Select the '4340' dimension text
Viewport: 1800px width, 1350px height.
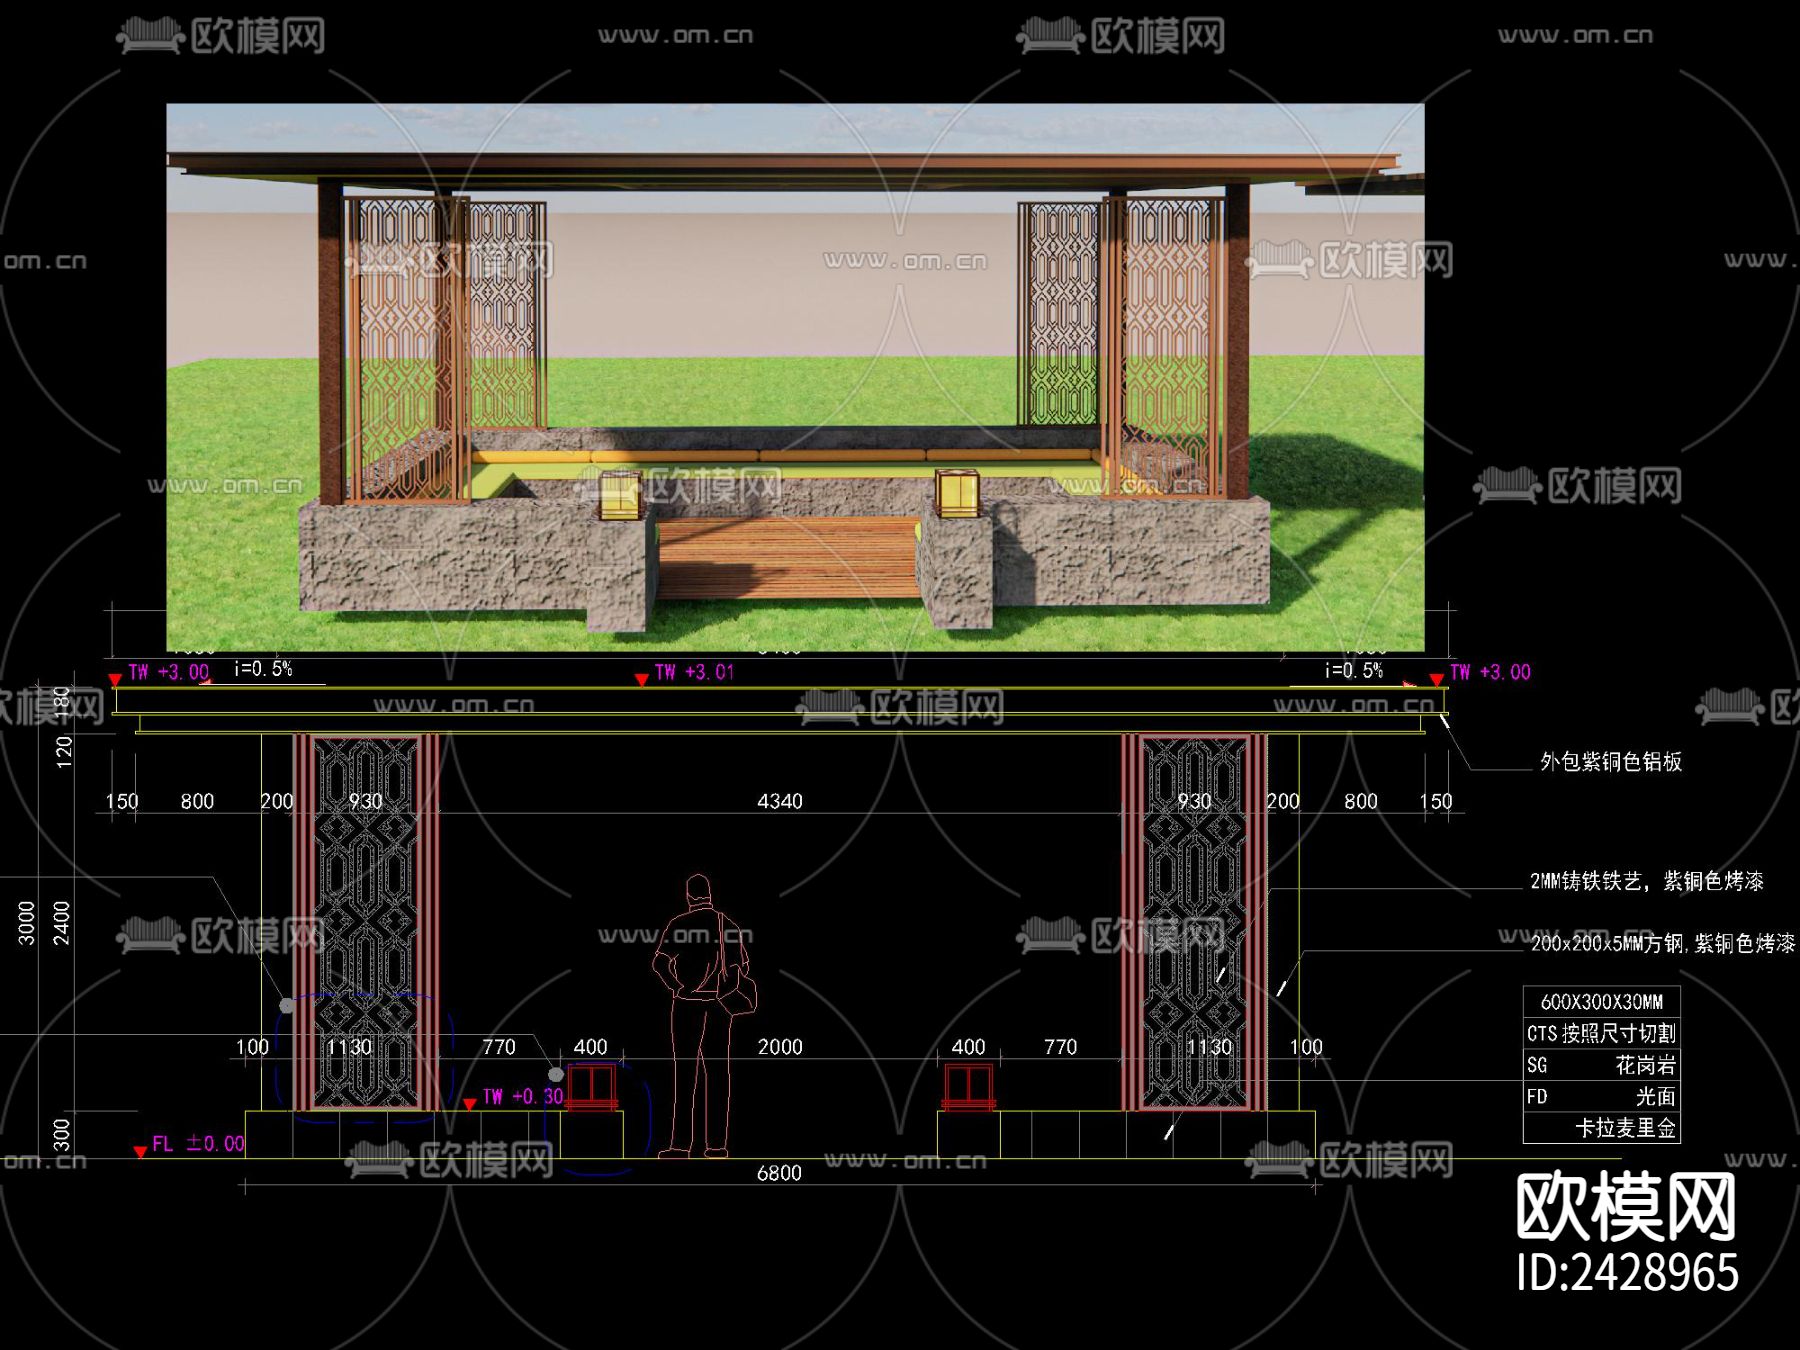click(x=780, y=801)
